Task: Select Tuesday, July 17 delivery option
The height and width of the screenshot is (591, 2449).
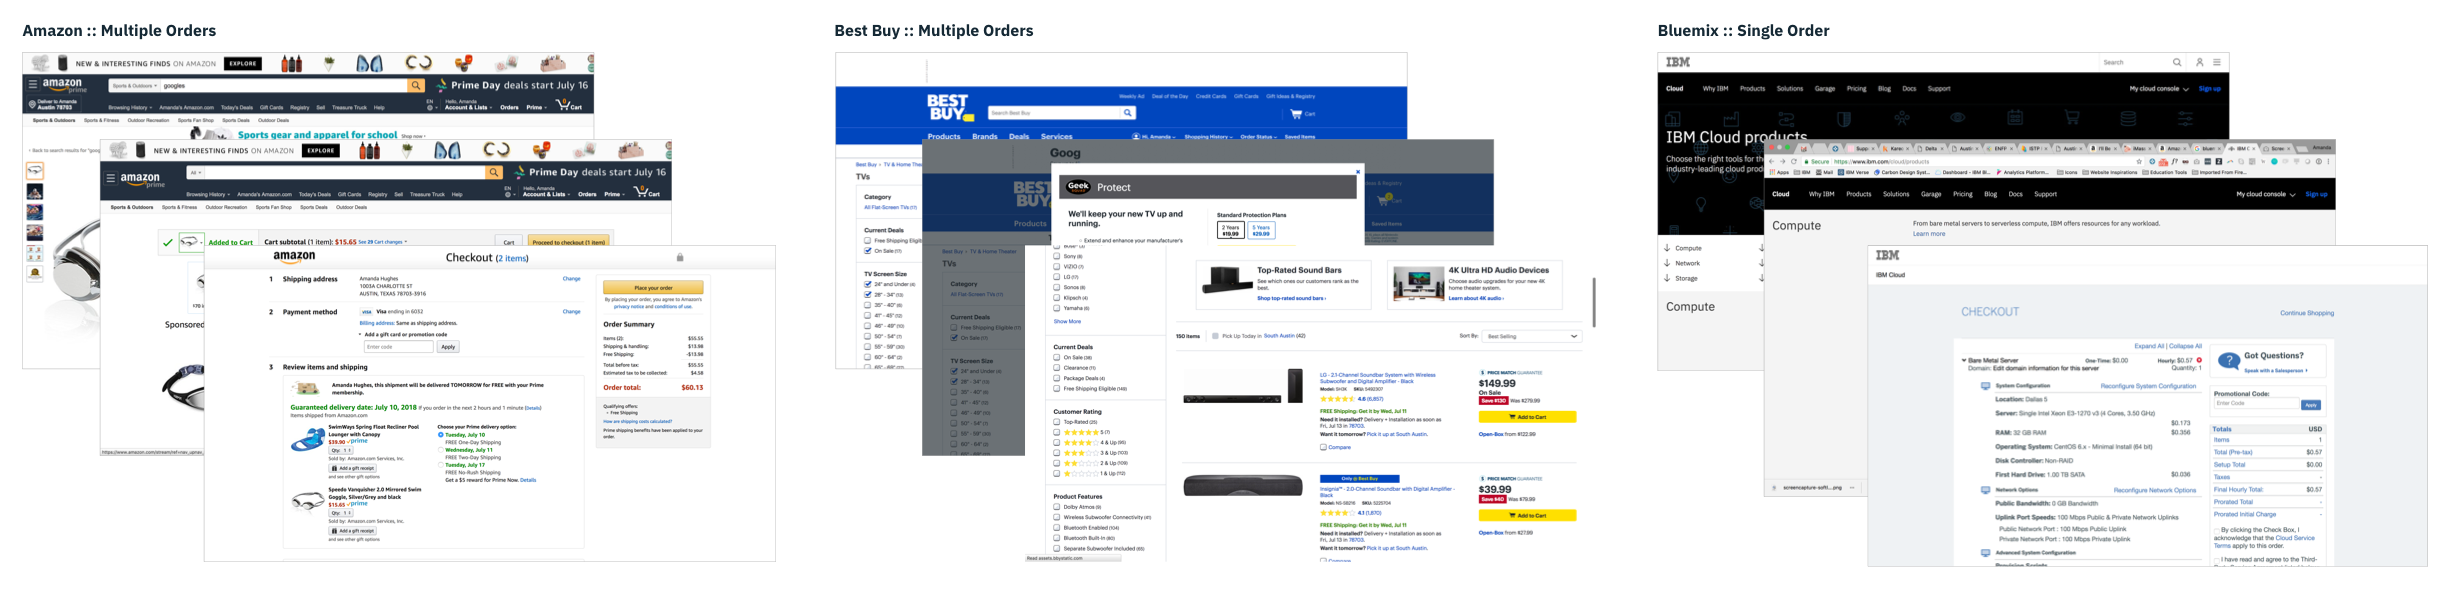Action: (441, 465)
